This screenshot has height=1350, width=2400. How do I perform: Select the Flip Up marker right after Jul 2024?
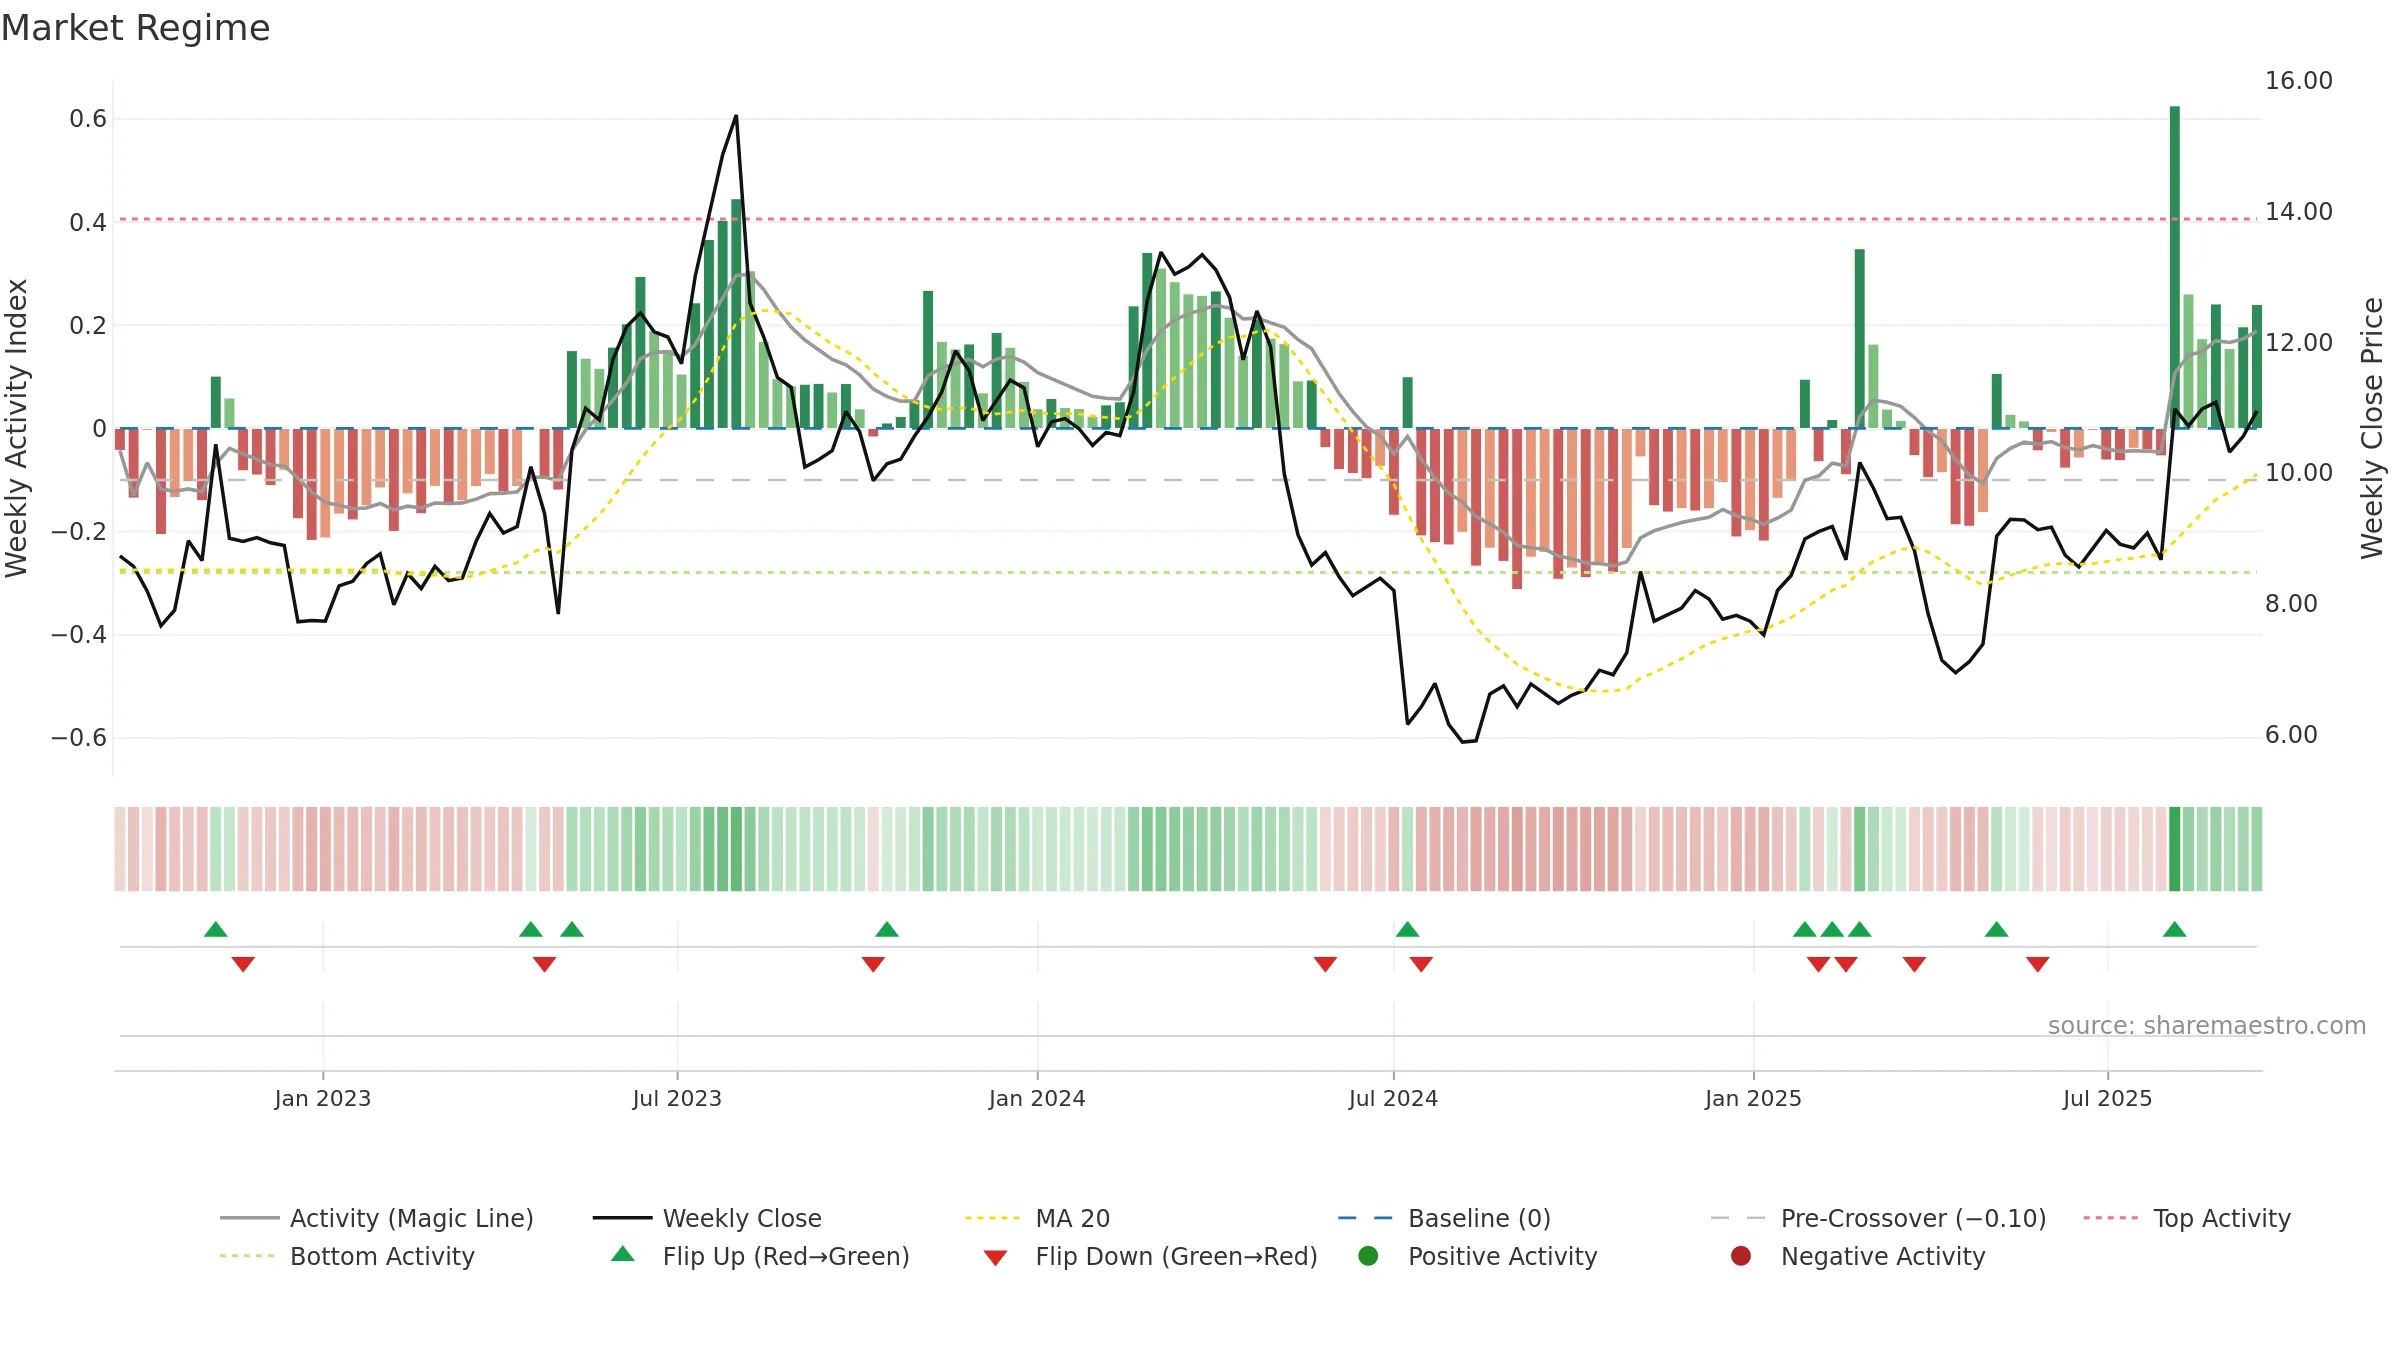(x=1407, y=930)
